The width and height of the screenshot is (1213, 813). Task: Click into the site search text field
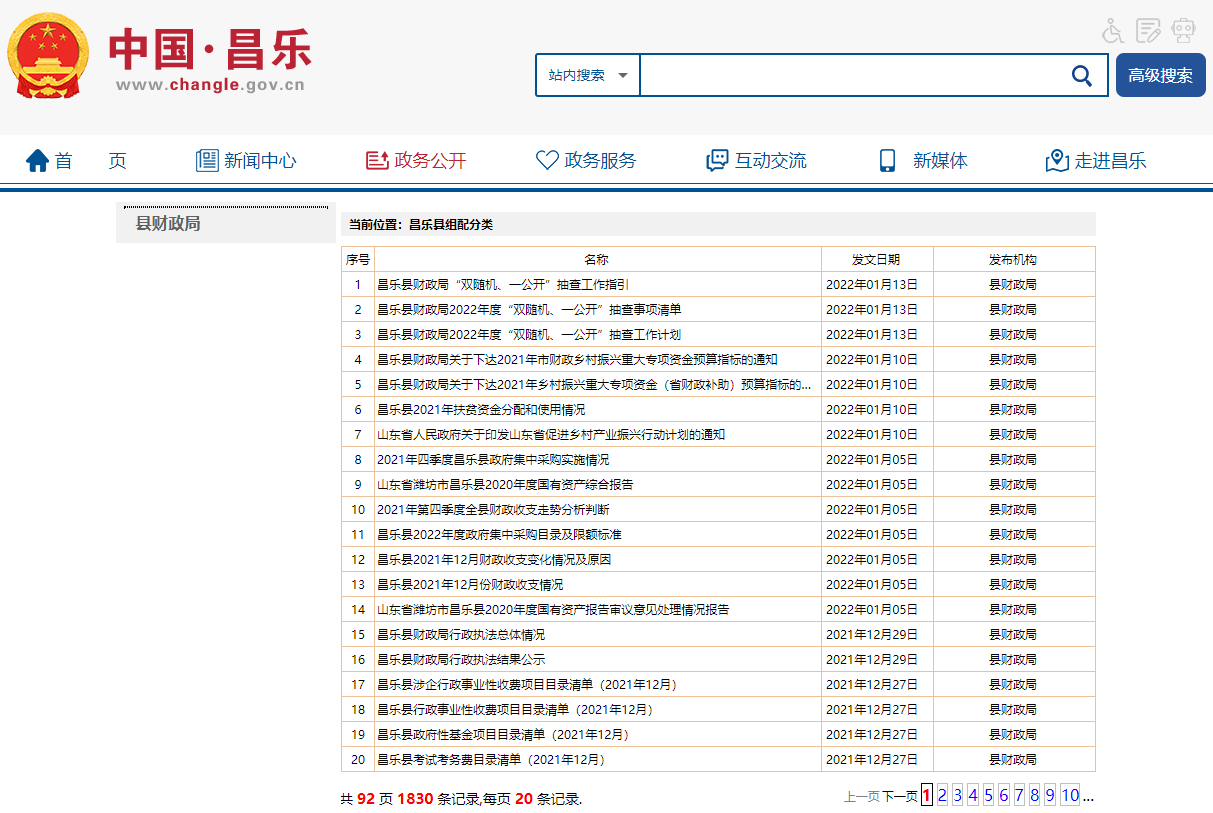pyautogui.click(x=850, y=75)
